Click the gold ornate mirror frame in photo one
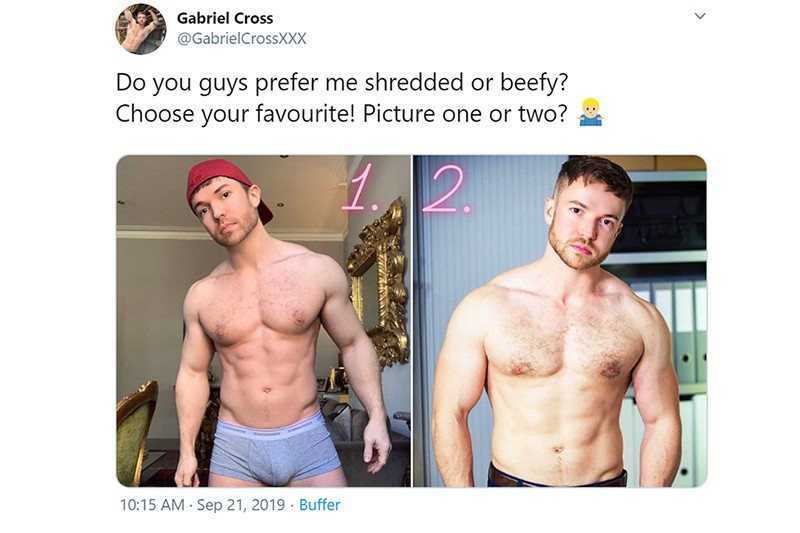This screenshot has height=533, width=800. [x=380, y=281]
